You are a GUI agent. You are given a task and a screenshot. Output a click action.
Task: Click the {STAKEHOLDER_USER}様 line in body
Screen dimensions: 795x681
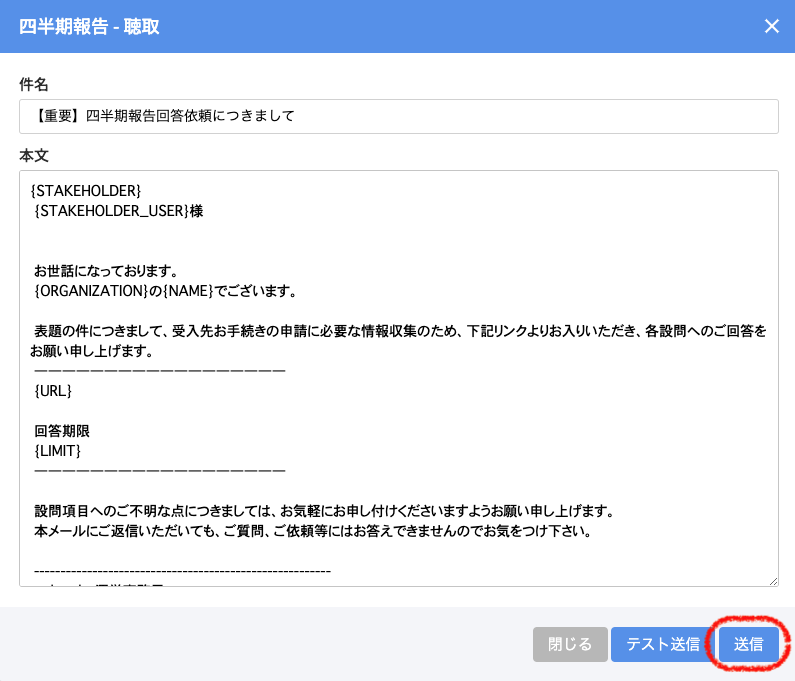pos(118,211)
